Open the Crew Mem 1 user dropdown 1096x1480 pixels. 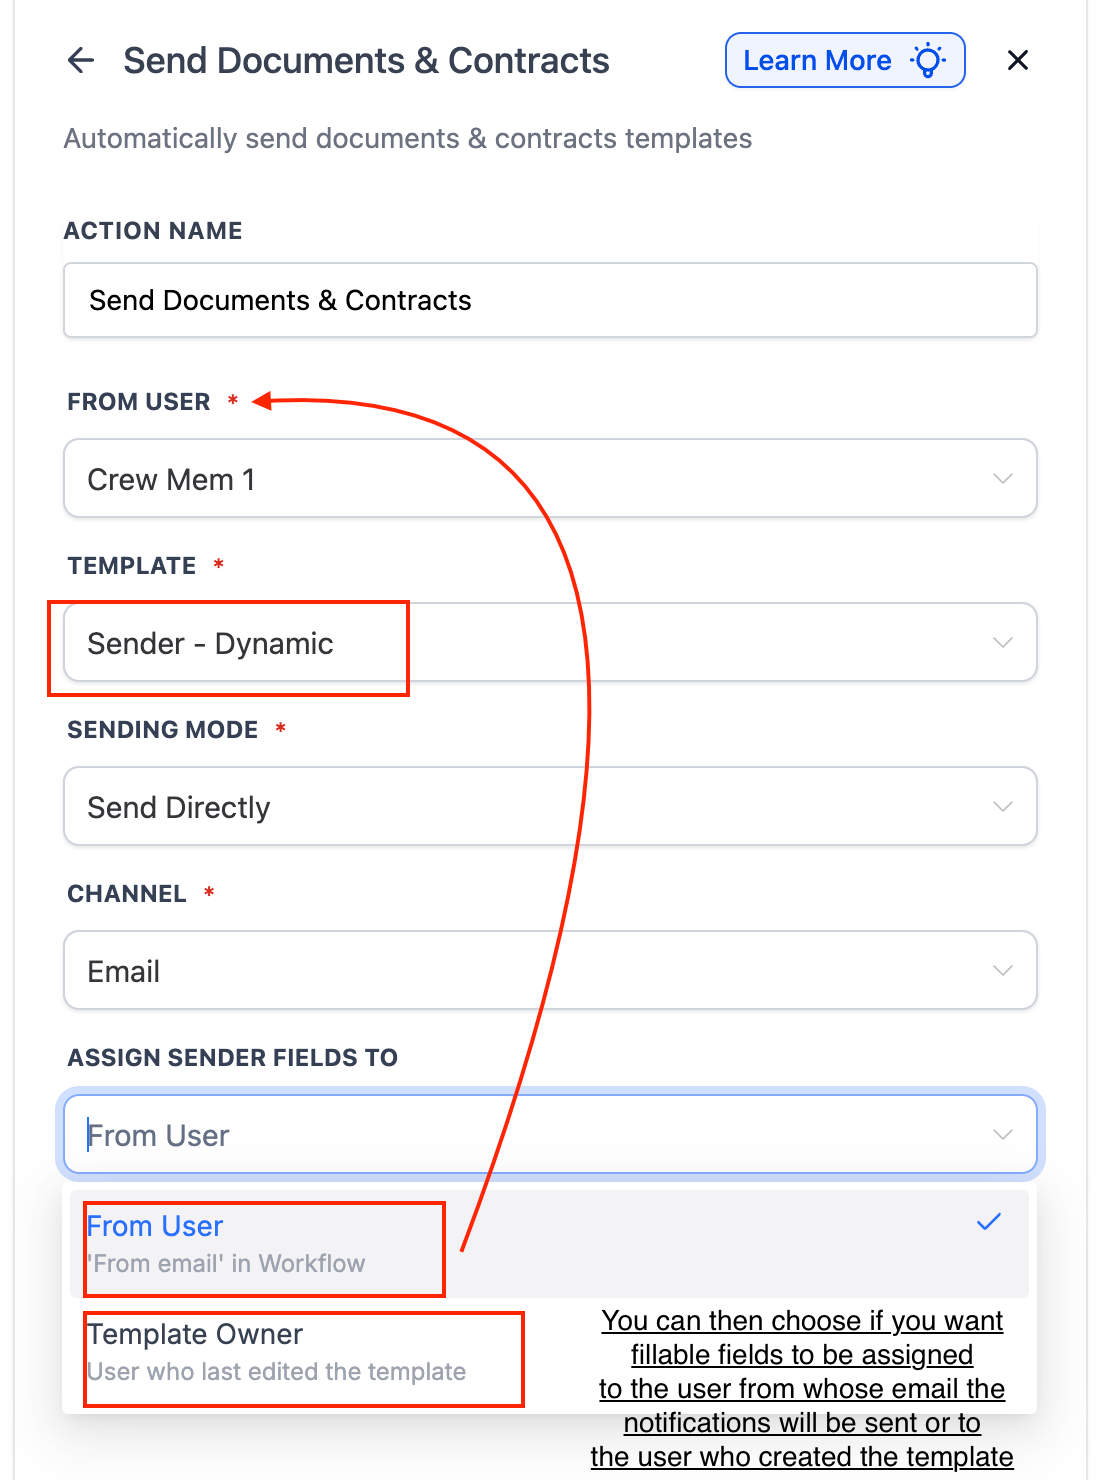coord(550,478)
